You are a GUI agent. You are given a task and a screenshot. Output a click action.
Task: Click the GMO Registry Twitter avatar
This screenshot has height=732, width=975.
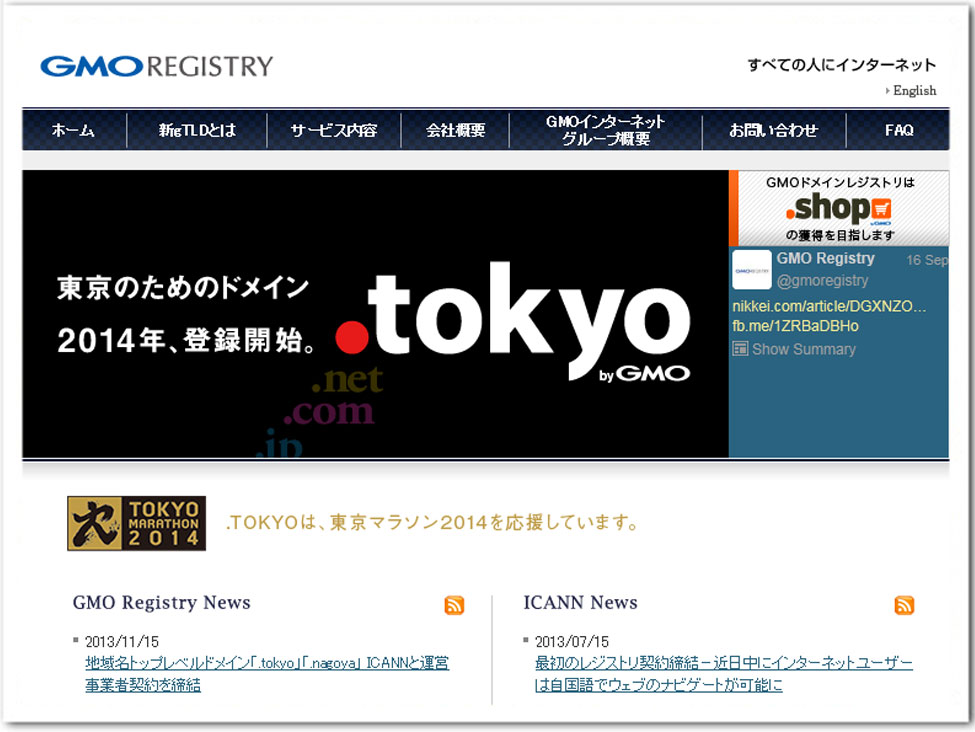tap(752, 270)
